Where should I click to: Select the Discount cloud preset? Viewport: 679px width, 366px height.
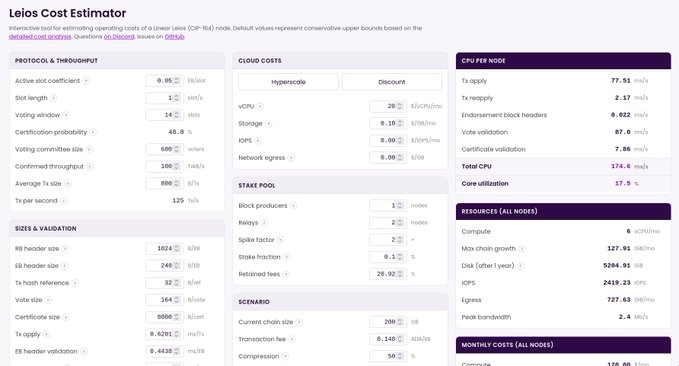point(392,82)
